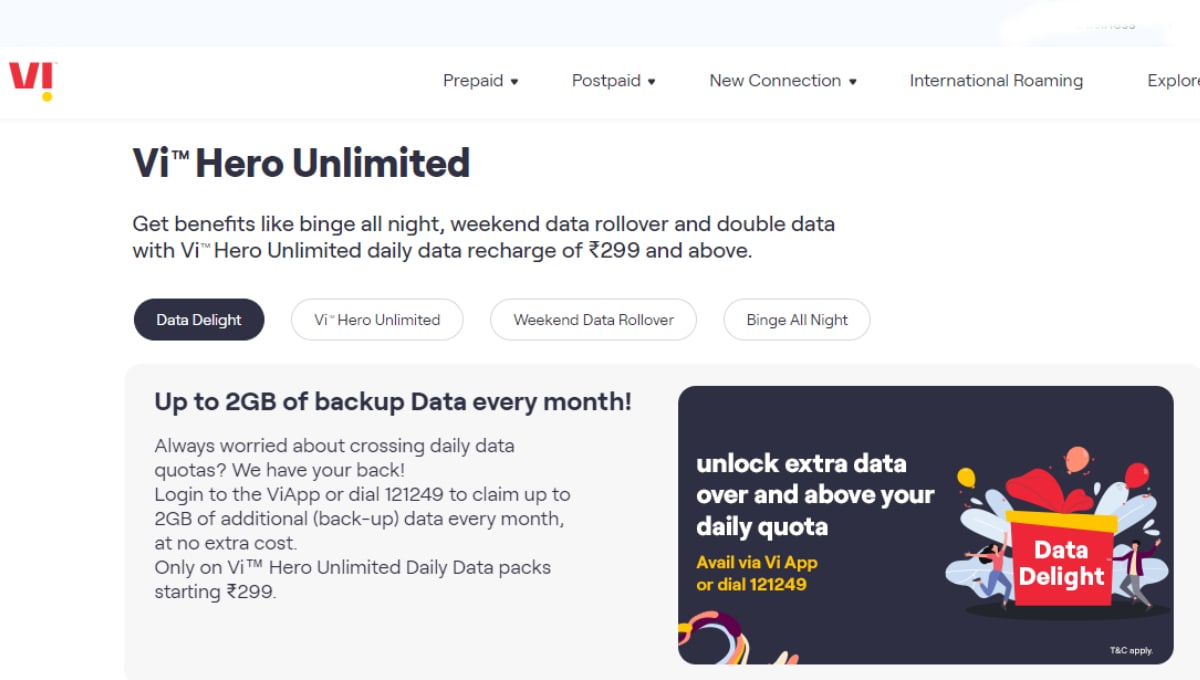Open the International Roaming link
The height and width of the screenshot is (680, 1200).
(996, 81)
